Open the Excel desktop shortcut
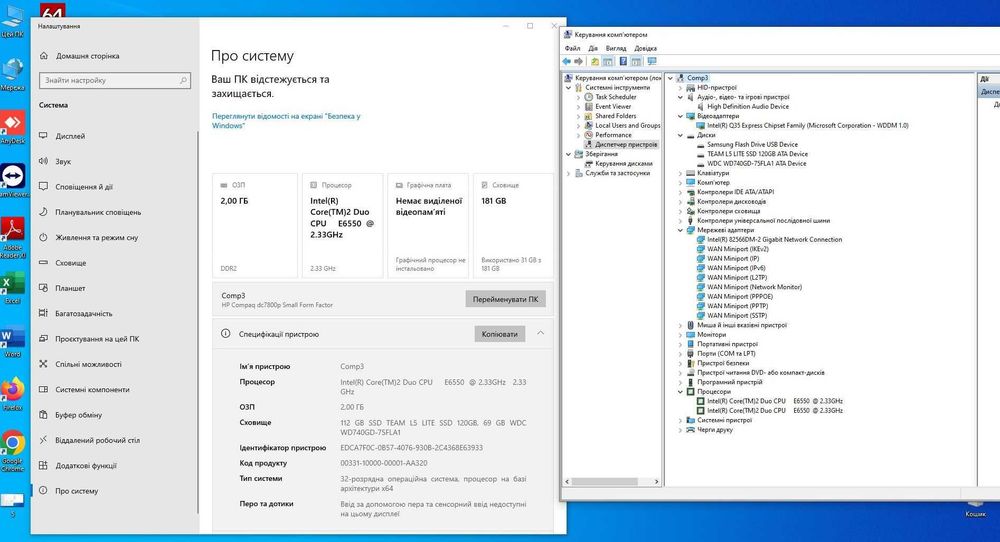Screen dimensions: 1000x542 click(13, 288)
